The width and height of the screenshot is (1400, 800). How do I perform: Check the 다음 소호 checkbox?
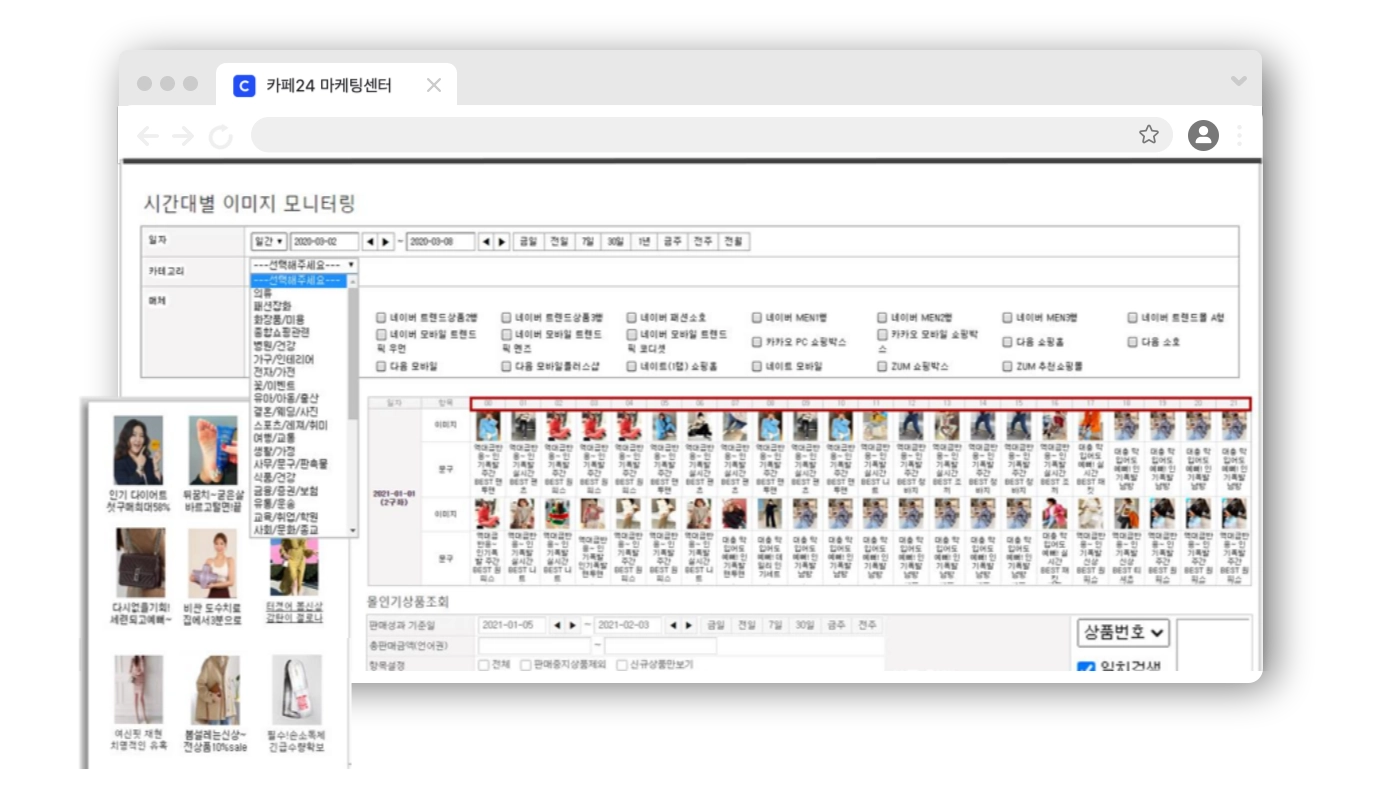[x=1133, y=342]
